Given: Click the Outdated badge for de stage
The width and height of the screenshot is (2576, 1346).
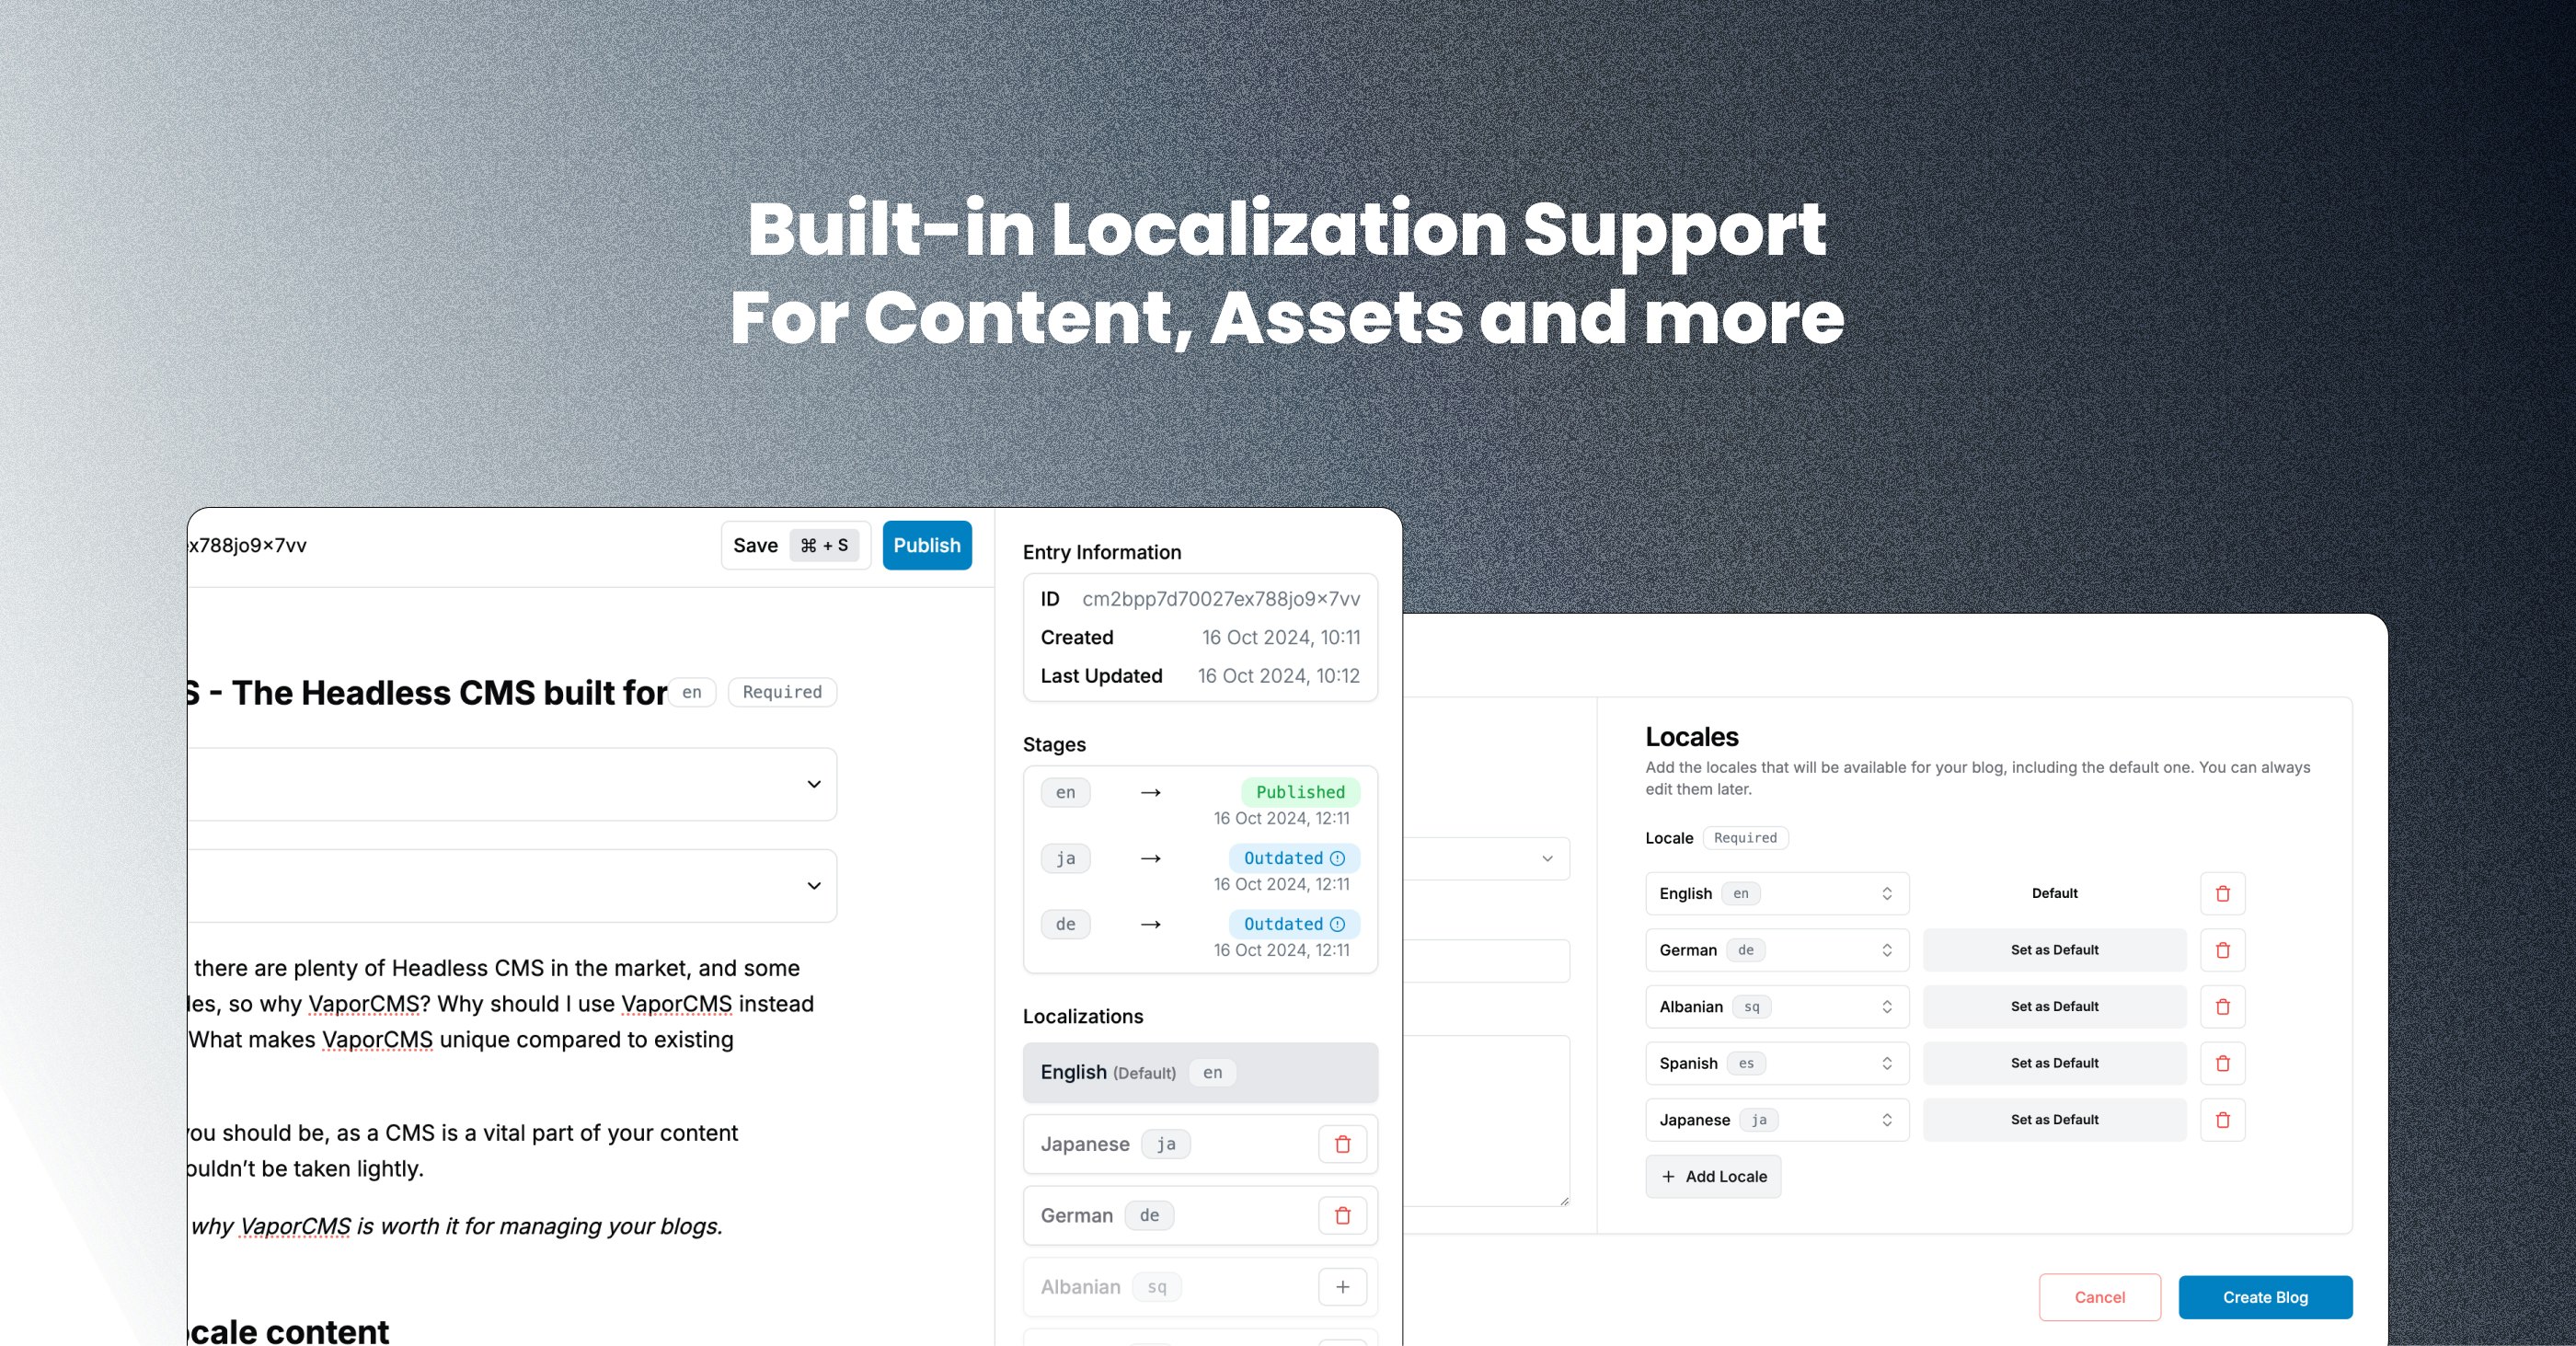Looking at the screenshot, I should [1294, 924].
